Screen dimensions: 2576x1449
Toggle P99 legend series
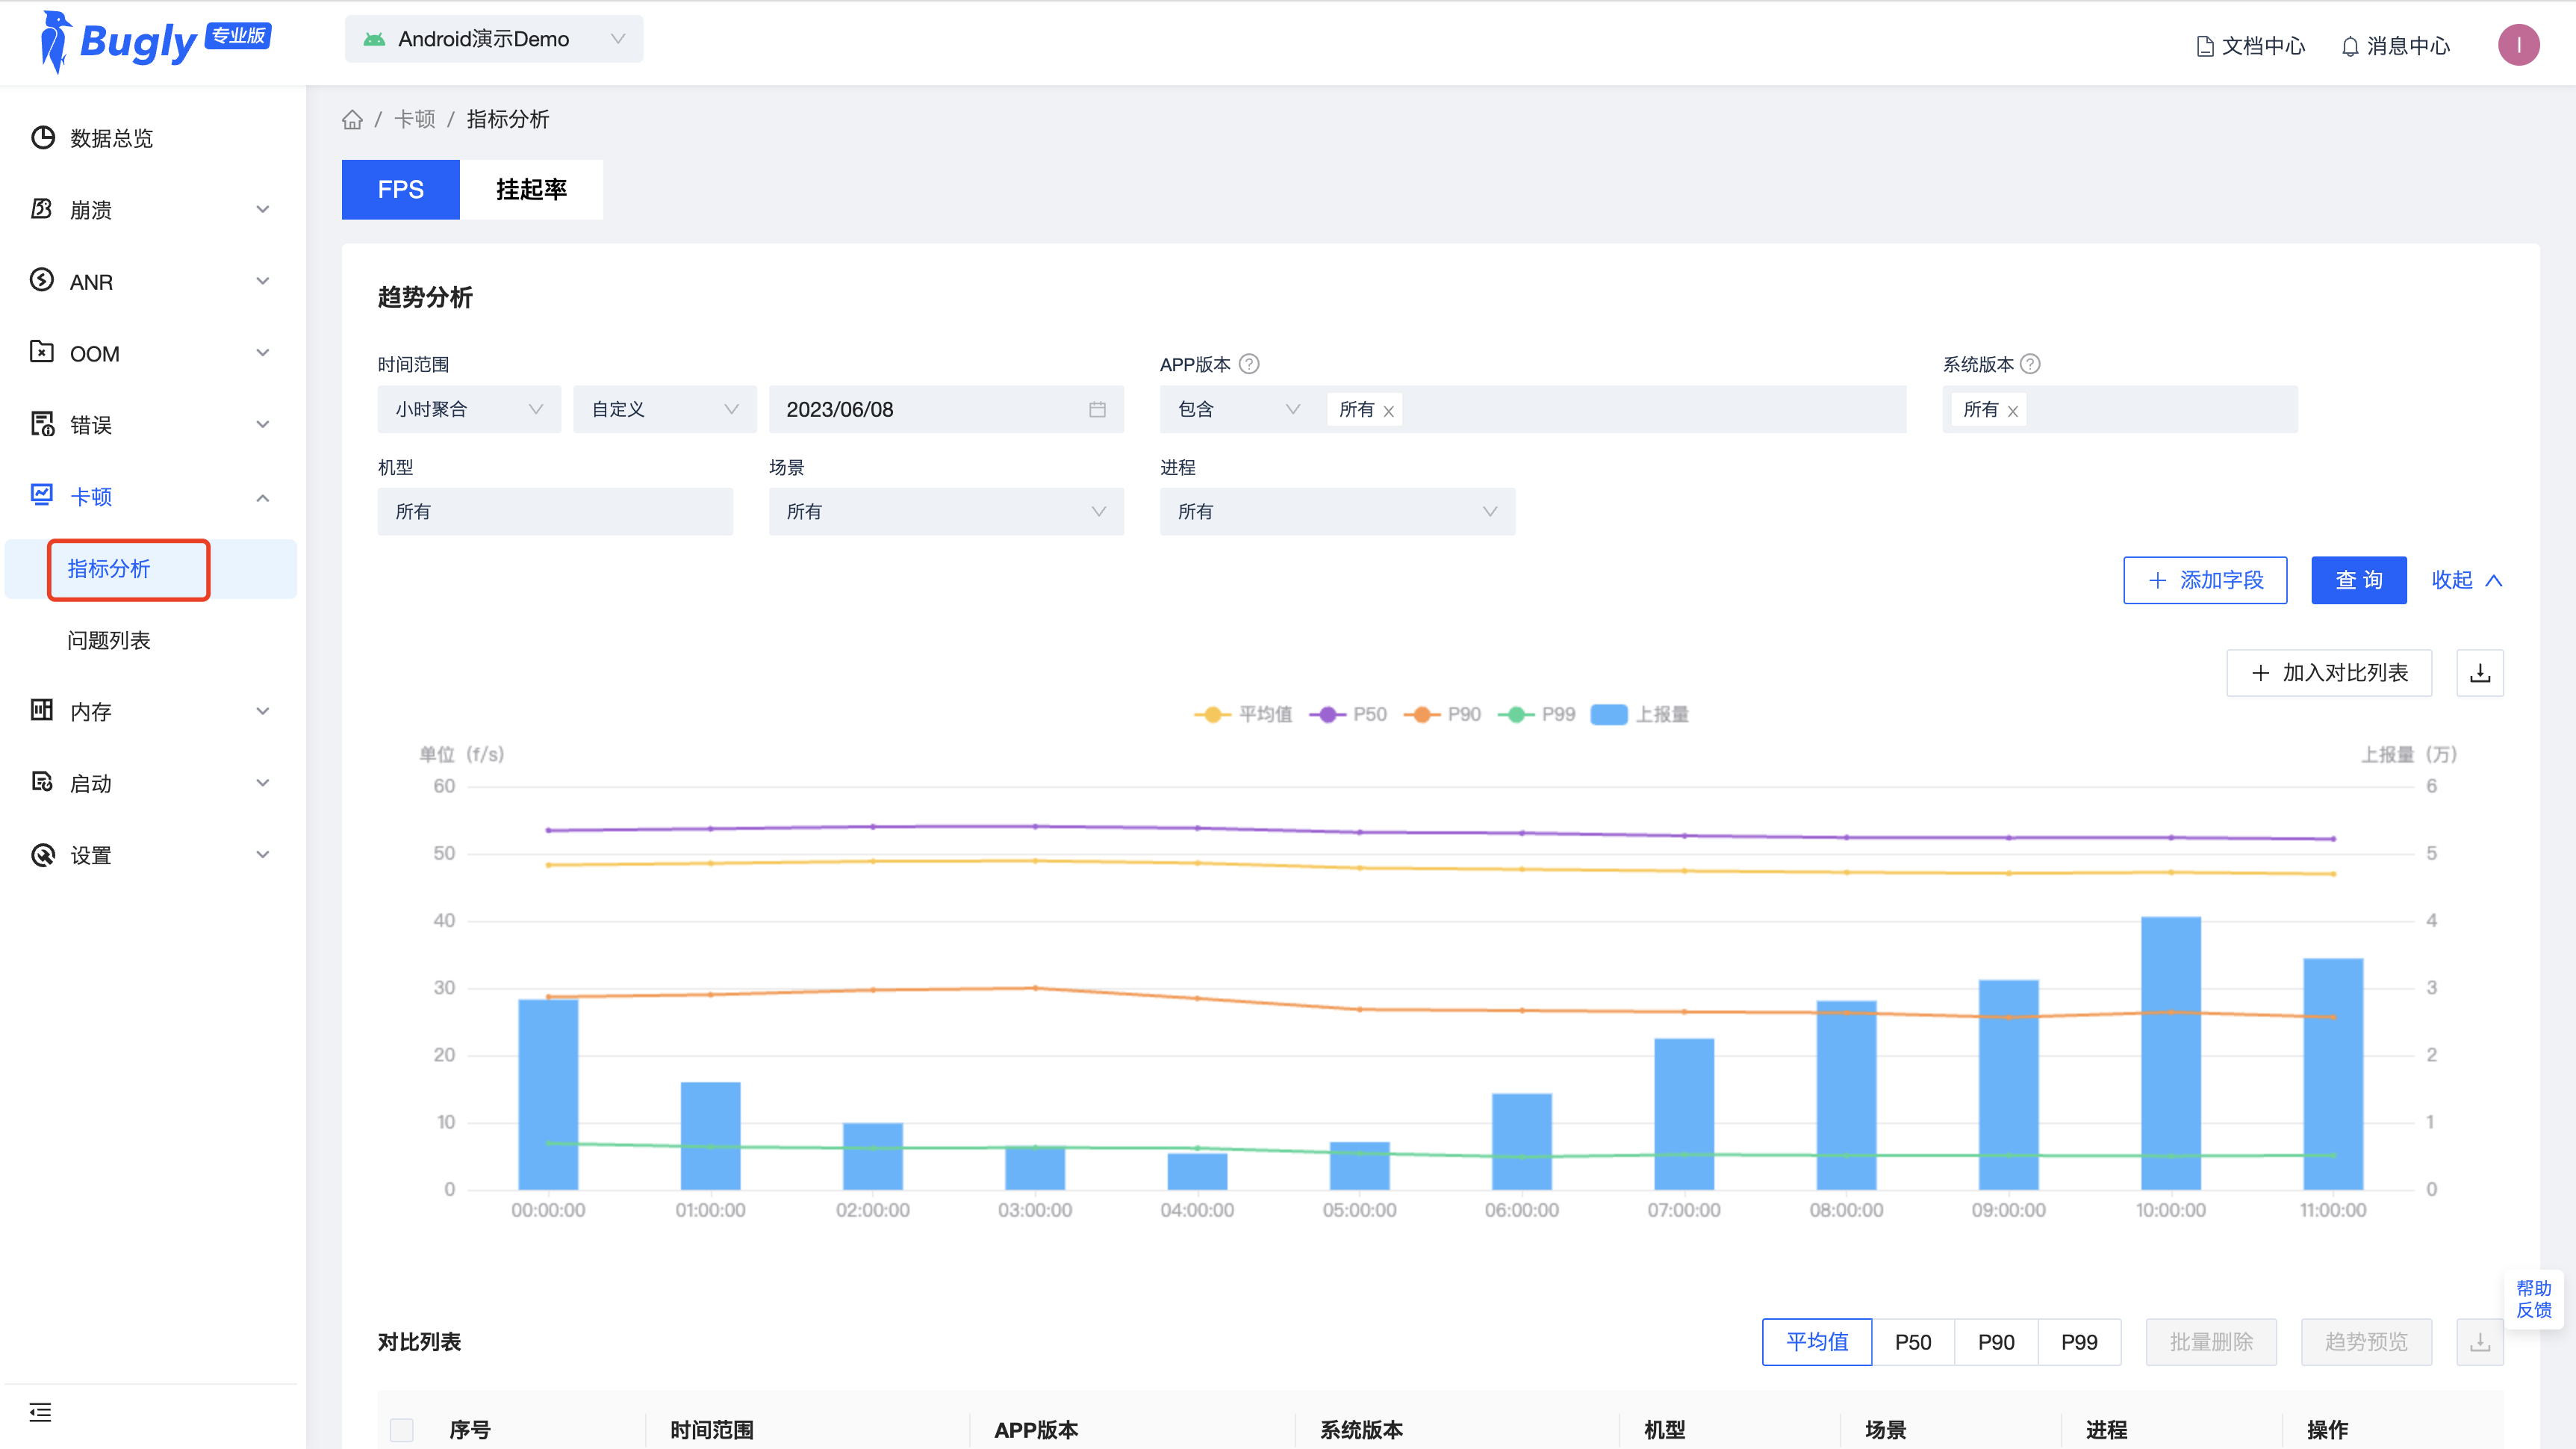tap(1536, 714)
